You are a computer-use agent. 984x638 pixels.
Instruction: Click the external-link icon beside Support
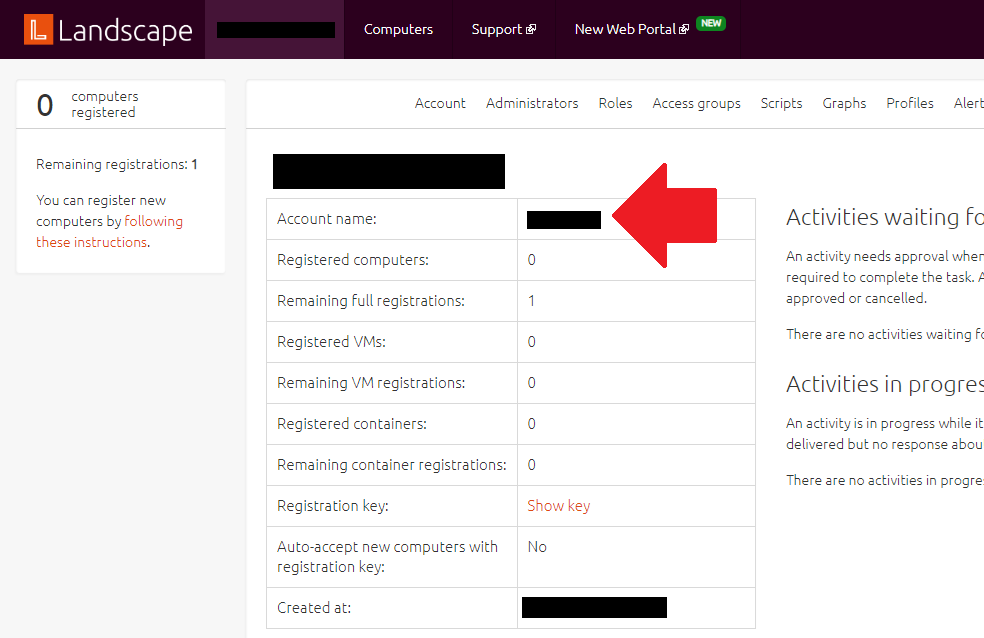pyautogui.click(x=531, y=30)
